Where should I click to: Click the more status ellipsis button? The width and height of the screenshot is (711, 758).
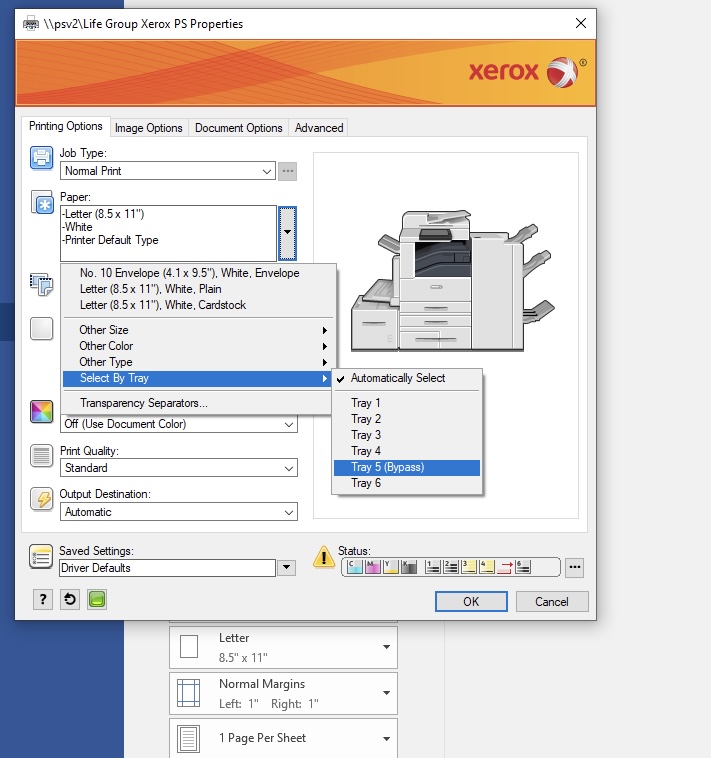coord(574,567)
